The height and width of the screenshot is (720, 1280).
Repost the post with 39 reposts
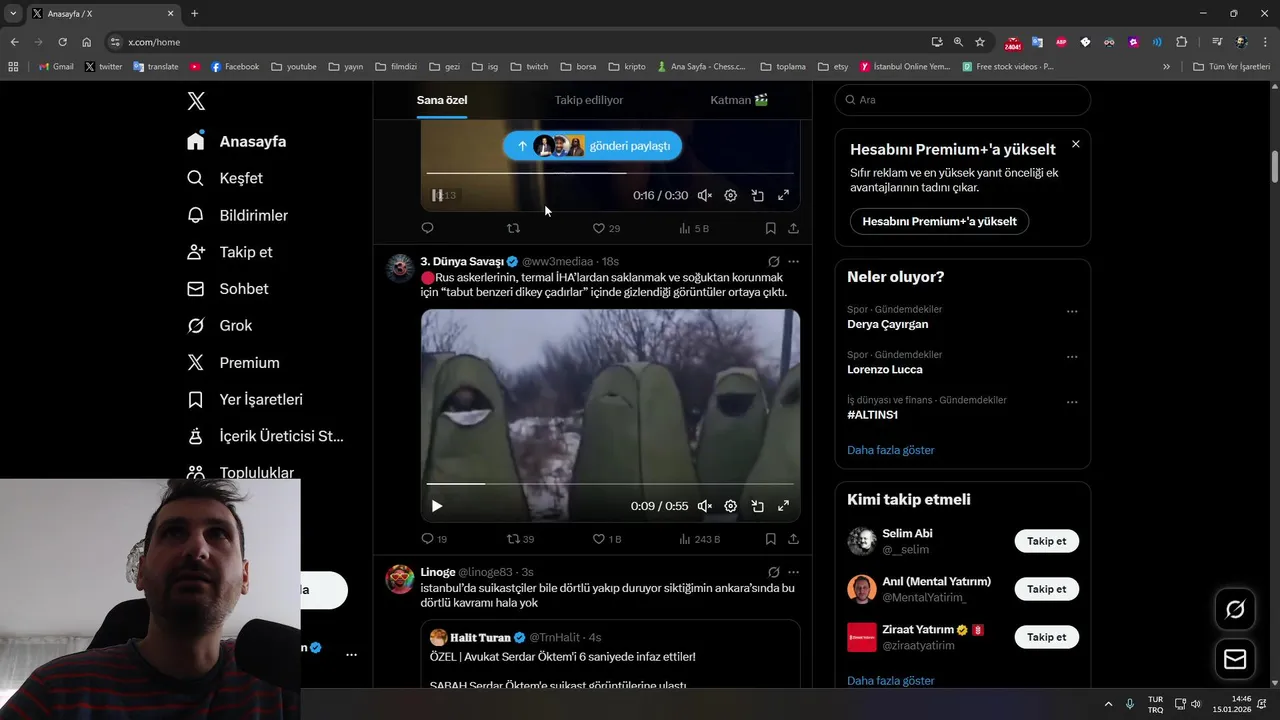tap(520, 539)
